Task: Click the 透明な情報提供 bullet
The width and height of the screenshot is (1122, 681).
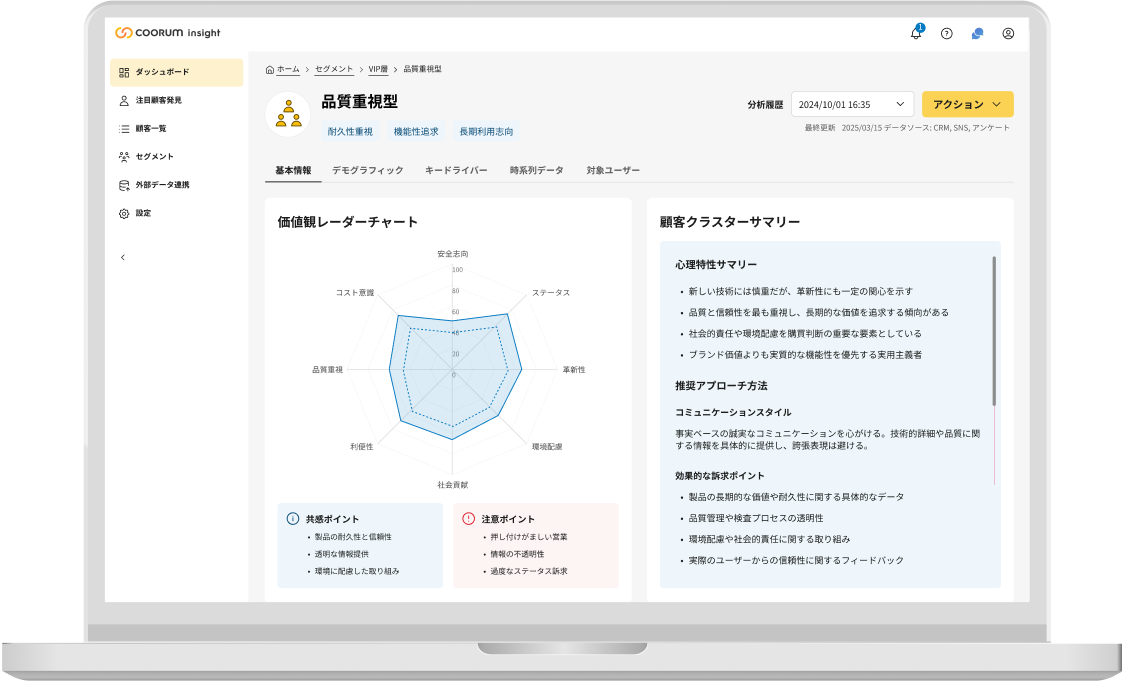Action: 341,554
